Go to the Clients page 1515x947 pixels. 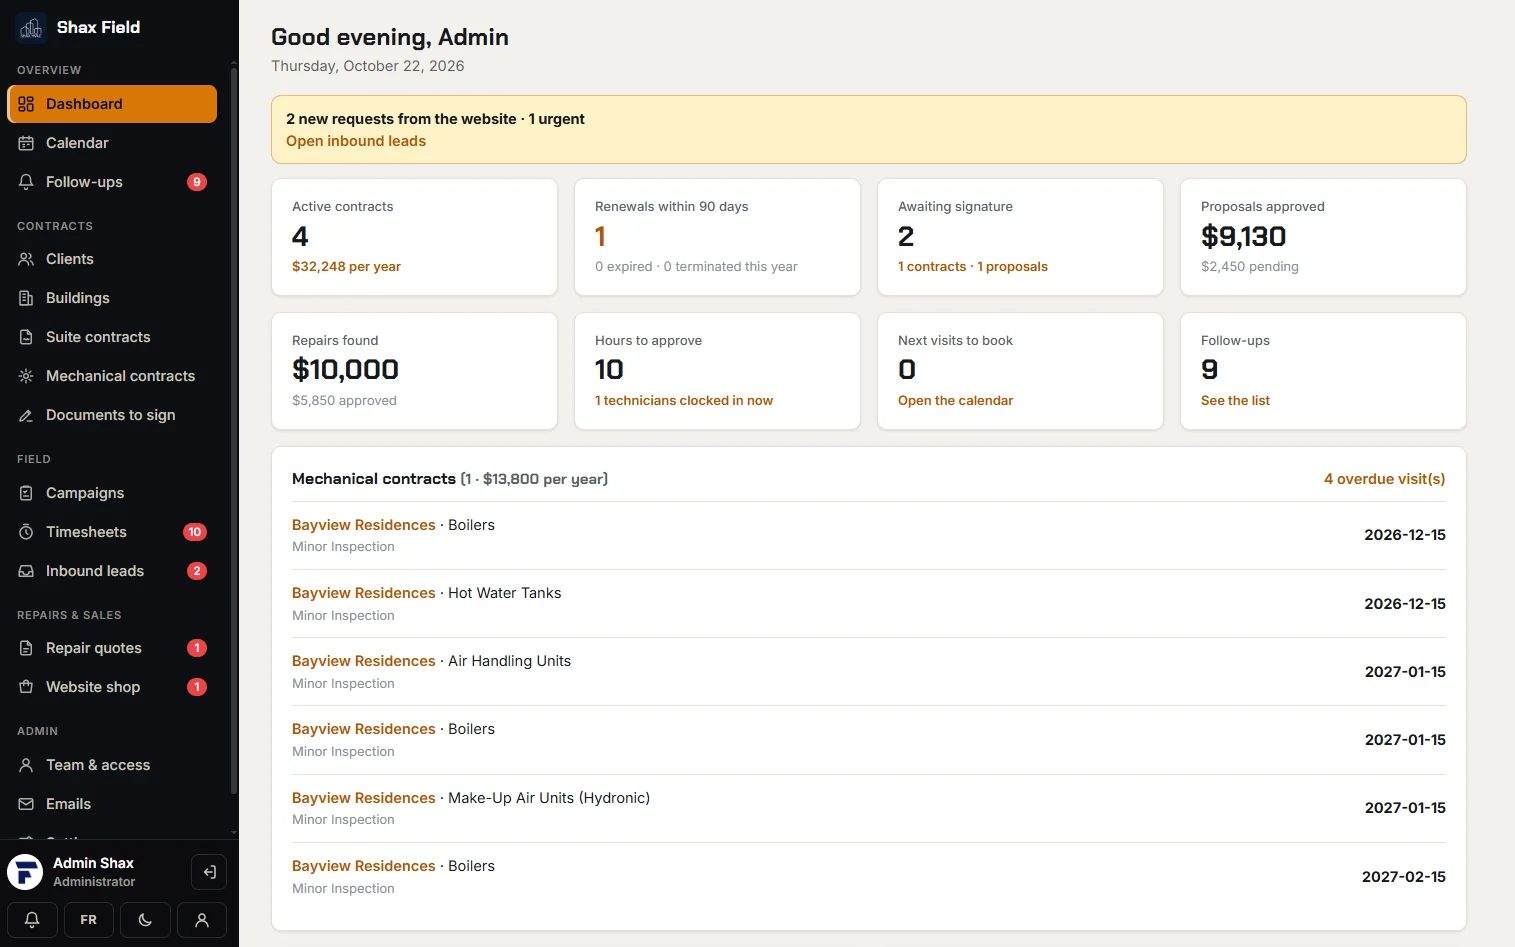tap(112, 259)
